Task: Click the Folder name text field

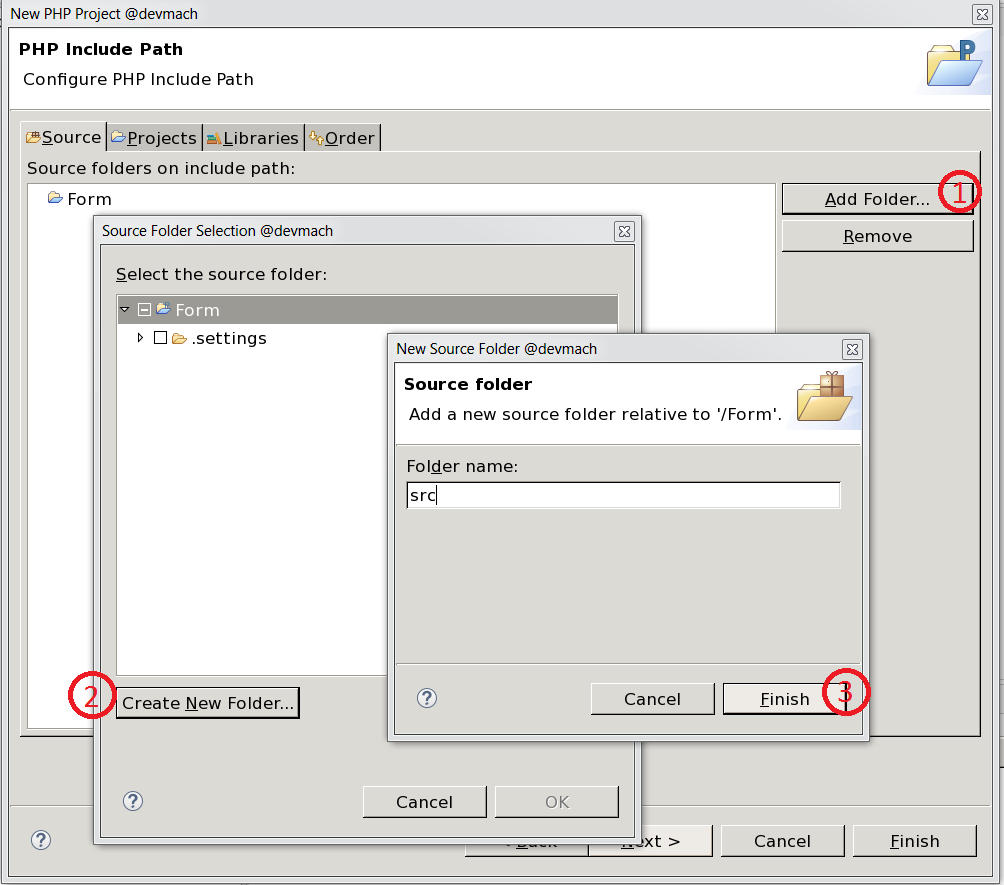Action: coord(623,496)
